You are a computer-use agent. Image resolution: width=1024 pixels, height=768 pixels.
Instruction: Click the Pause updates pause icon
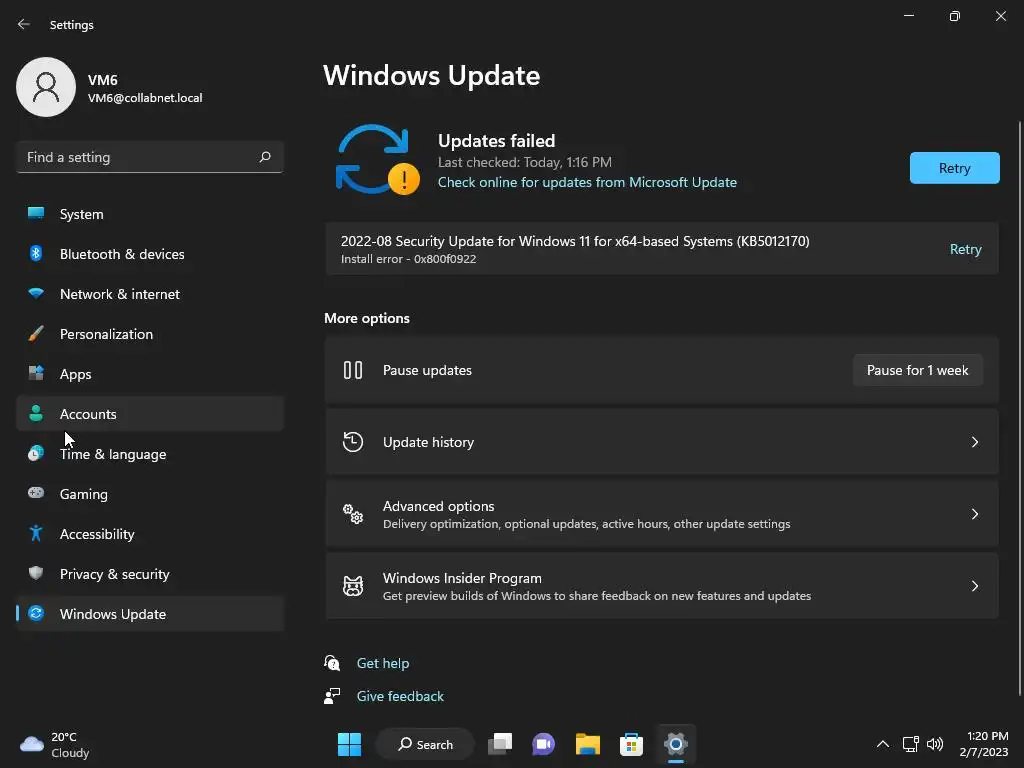(353, 370)
